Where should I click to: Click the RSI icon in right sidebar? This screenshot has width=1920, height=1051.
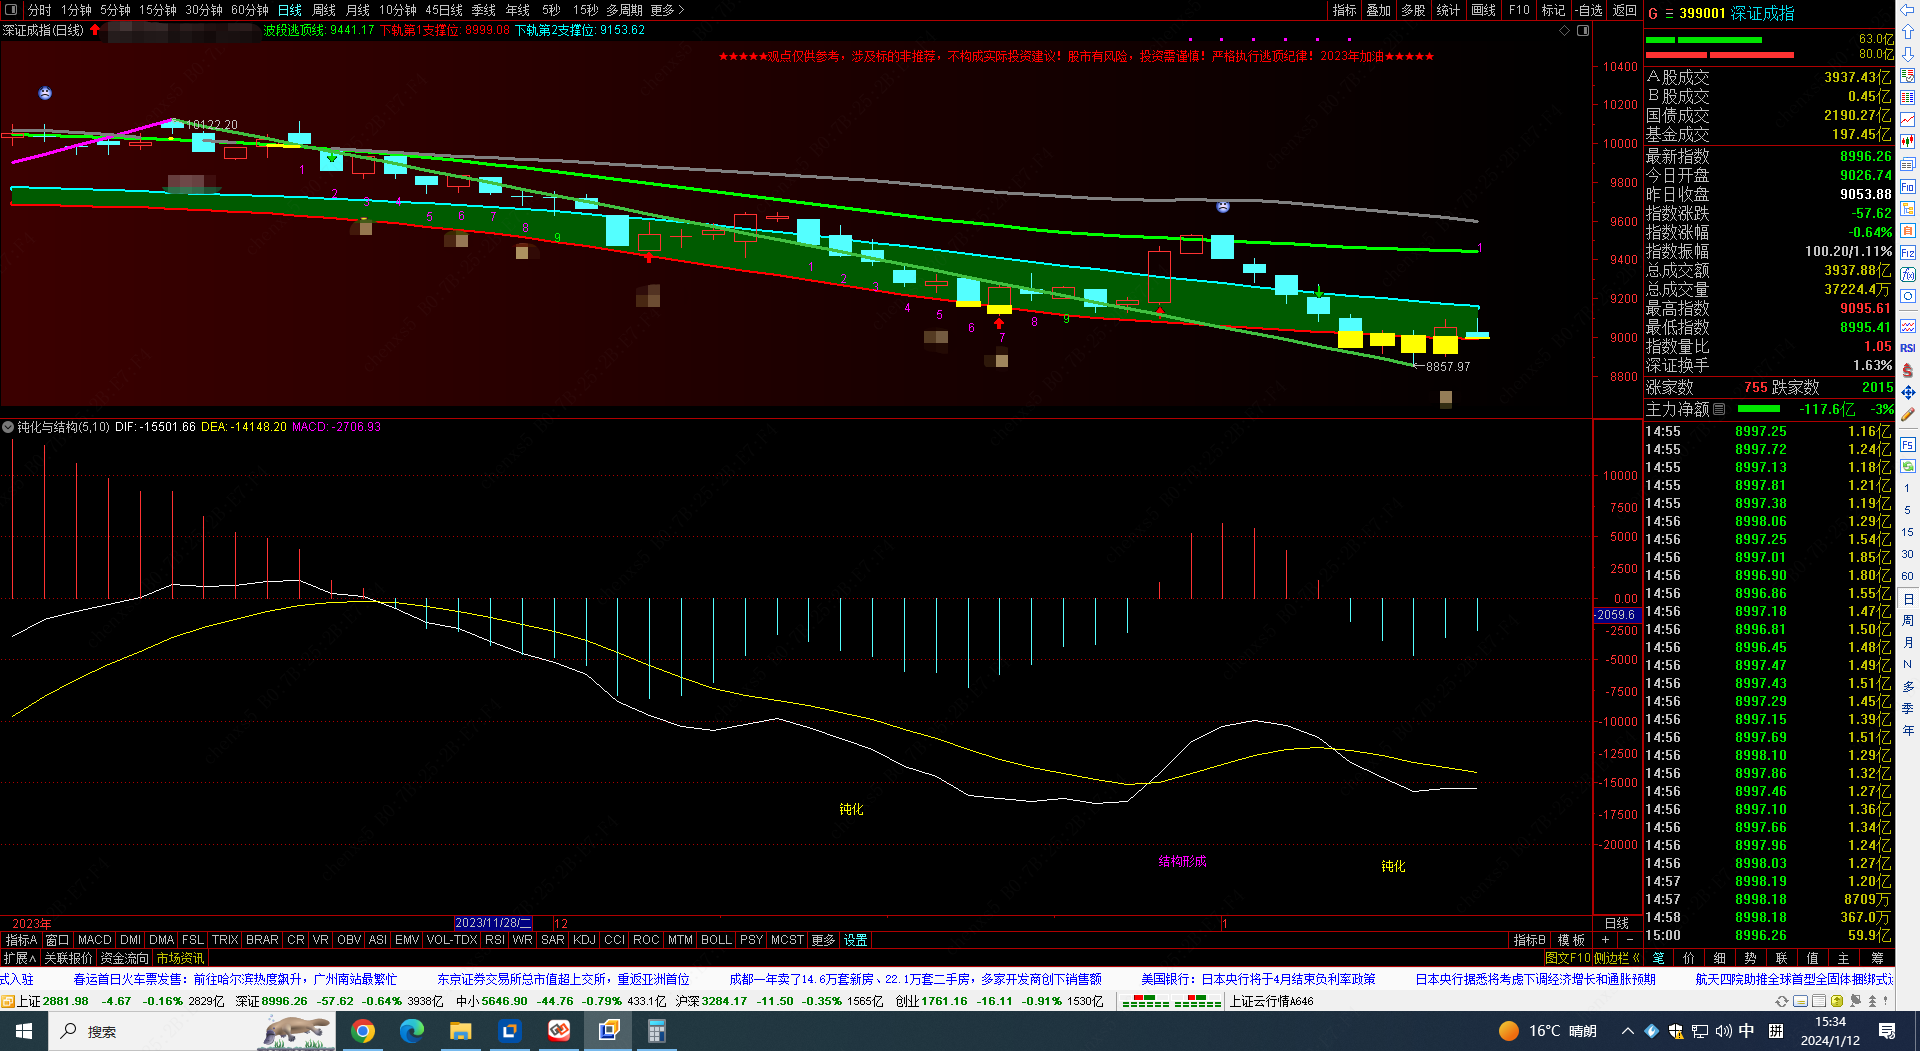tap(1908, 348)
